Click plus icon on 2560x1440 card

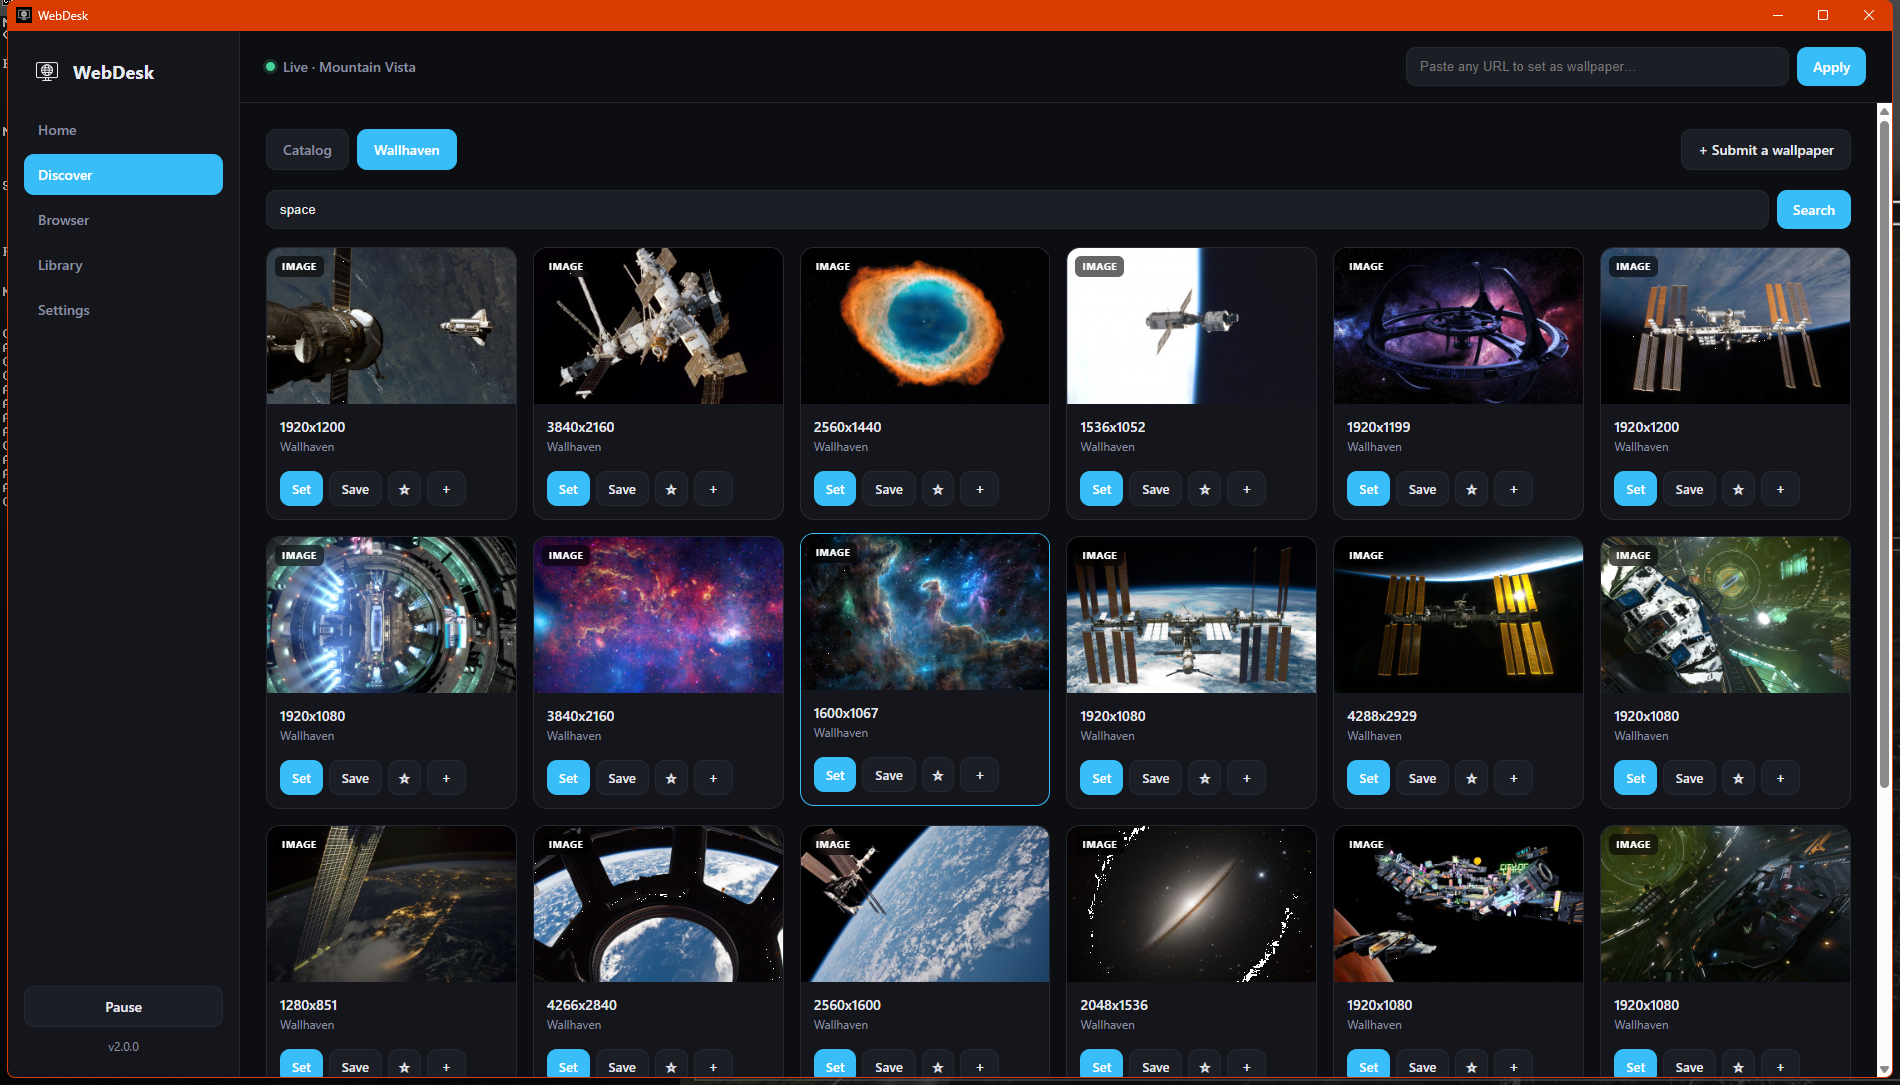click(980, 489)
